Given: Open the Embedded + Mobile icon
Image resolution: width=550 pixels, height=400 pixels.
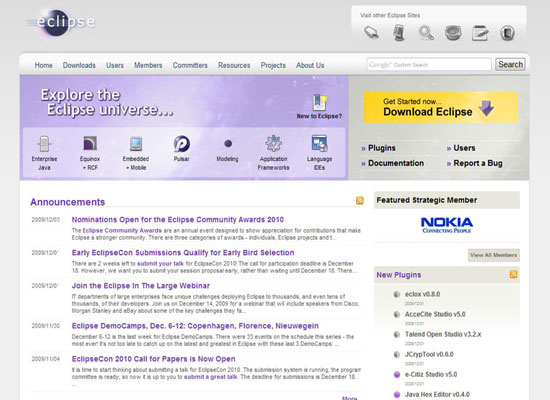Looking at the screenshot, I should [x=136, y=144].
